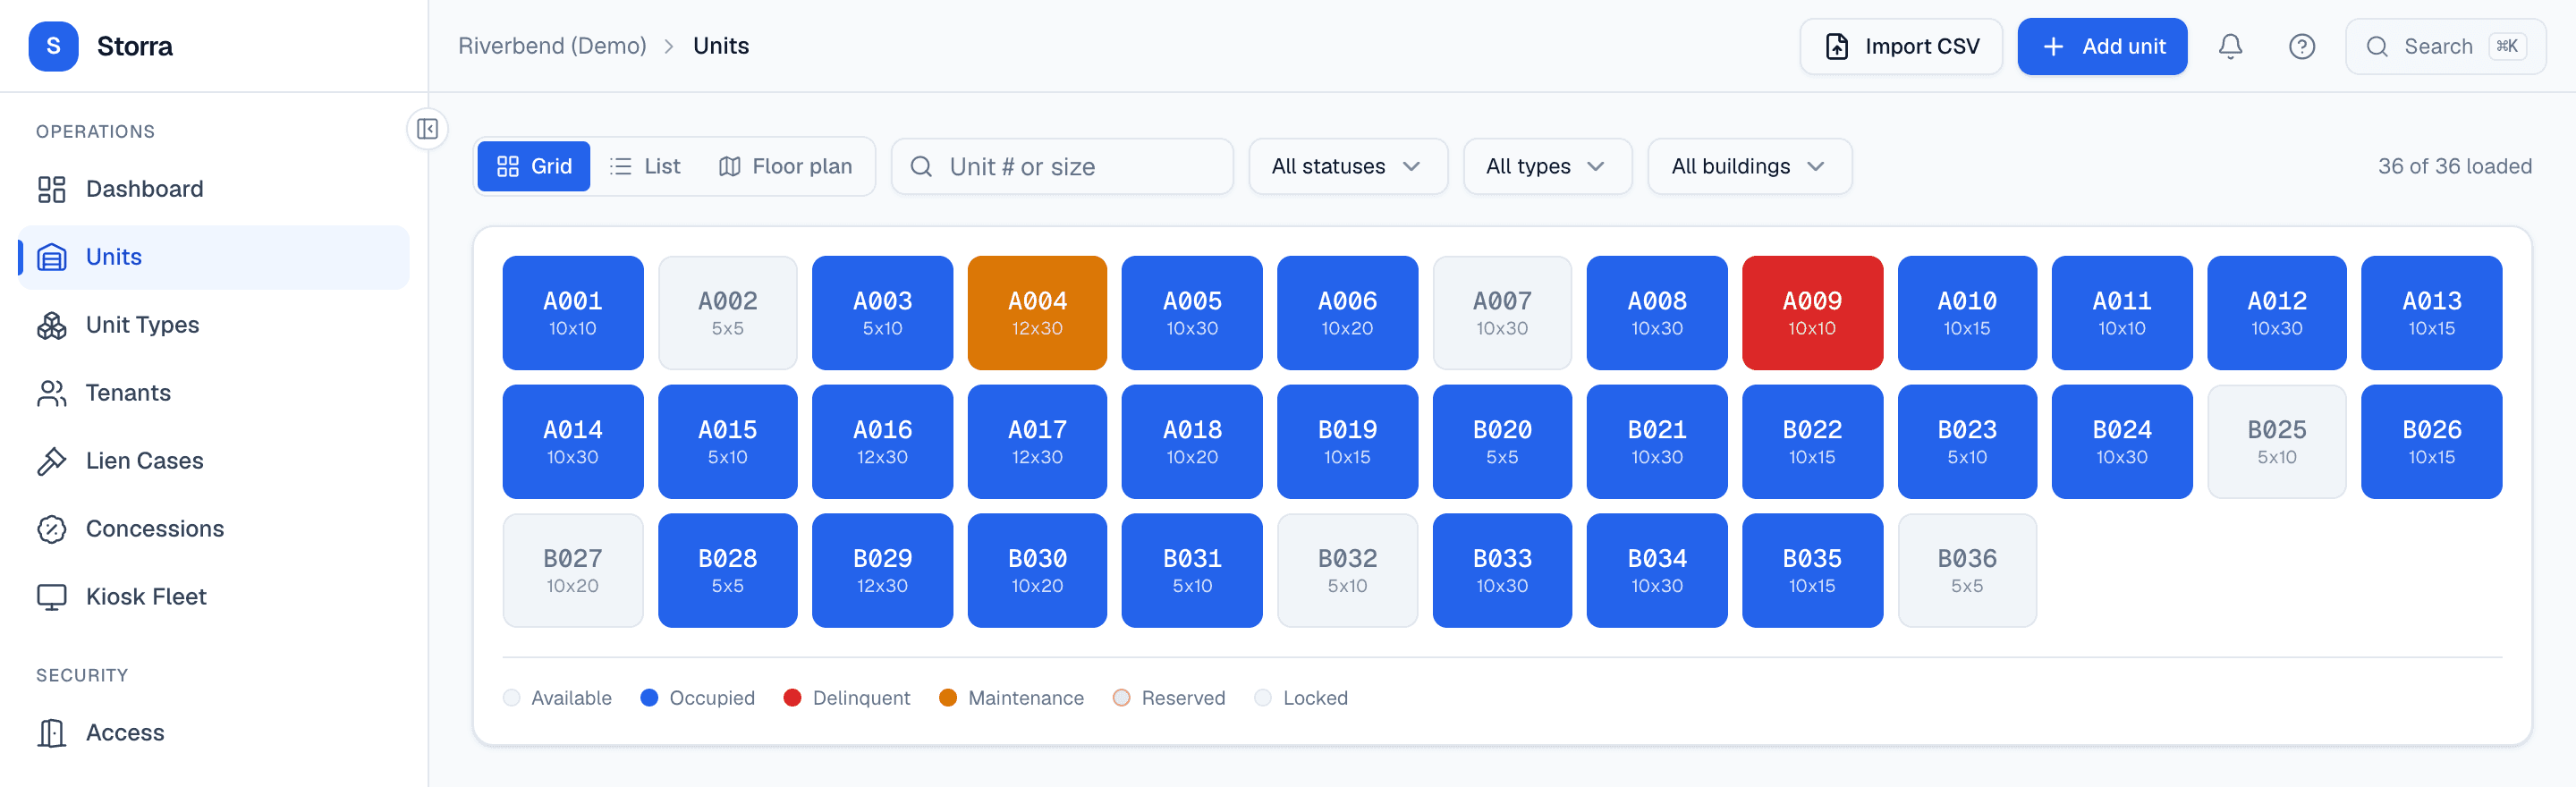Select unit B036 tile

pos(1967,571)
